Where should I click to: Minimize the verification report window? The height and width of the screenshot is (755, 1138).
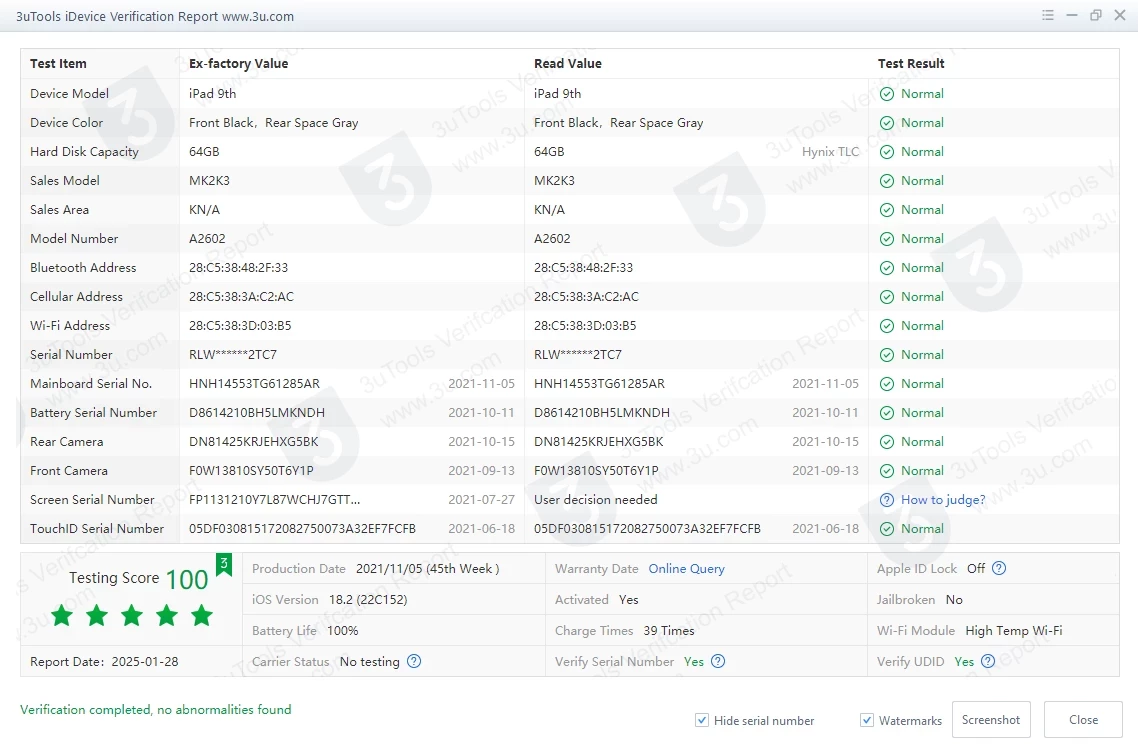click(1072, 15)
